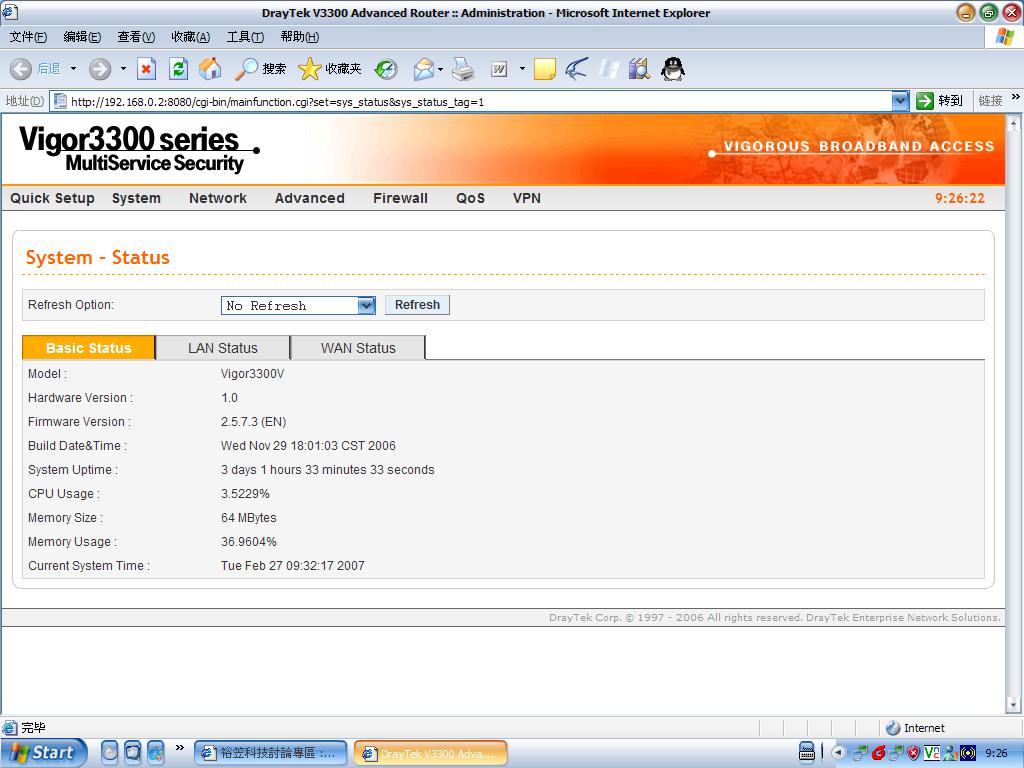Click the VNC tray icon
The height and width of the screenshot is (768, 1024).
(x=931, y=753)
